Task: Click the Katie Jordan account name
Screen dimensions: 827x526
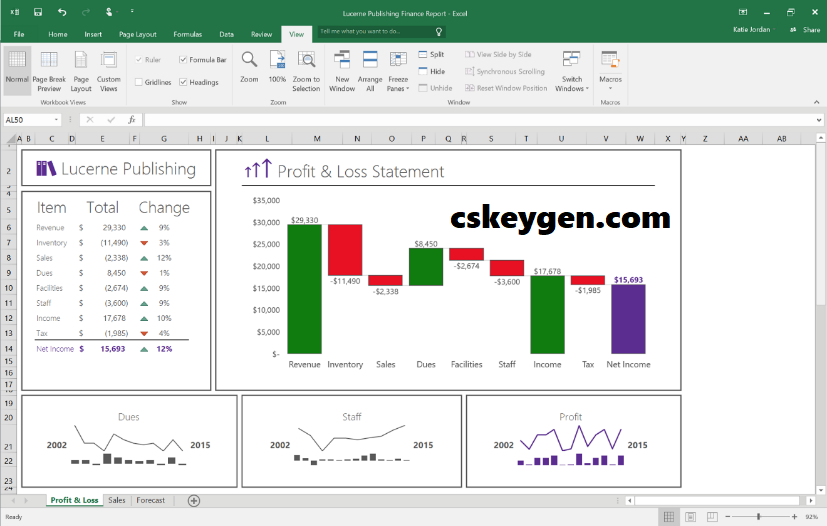Action: (751, 30)
